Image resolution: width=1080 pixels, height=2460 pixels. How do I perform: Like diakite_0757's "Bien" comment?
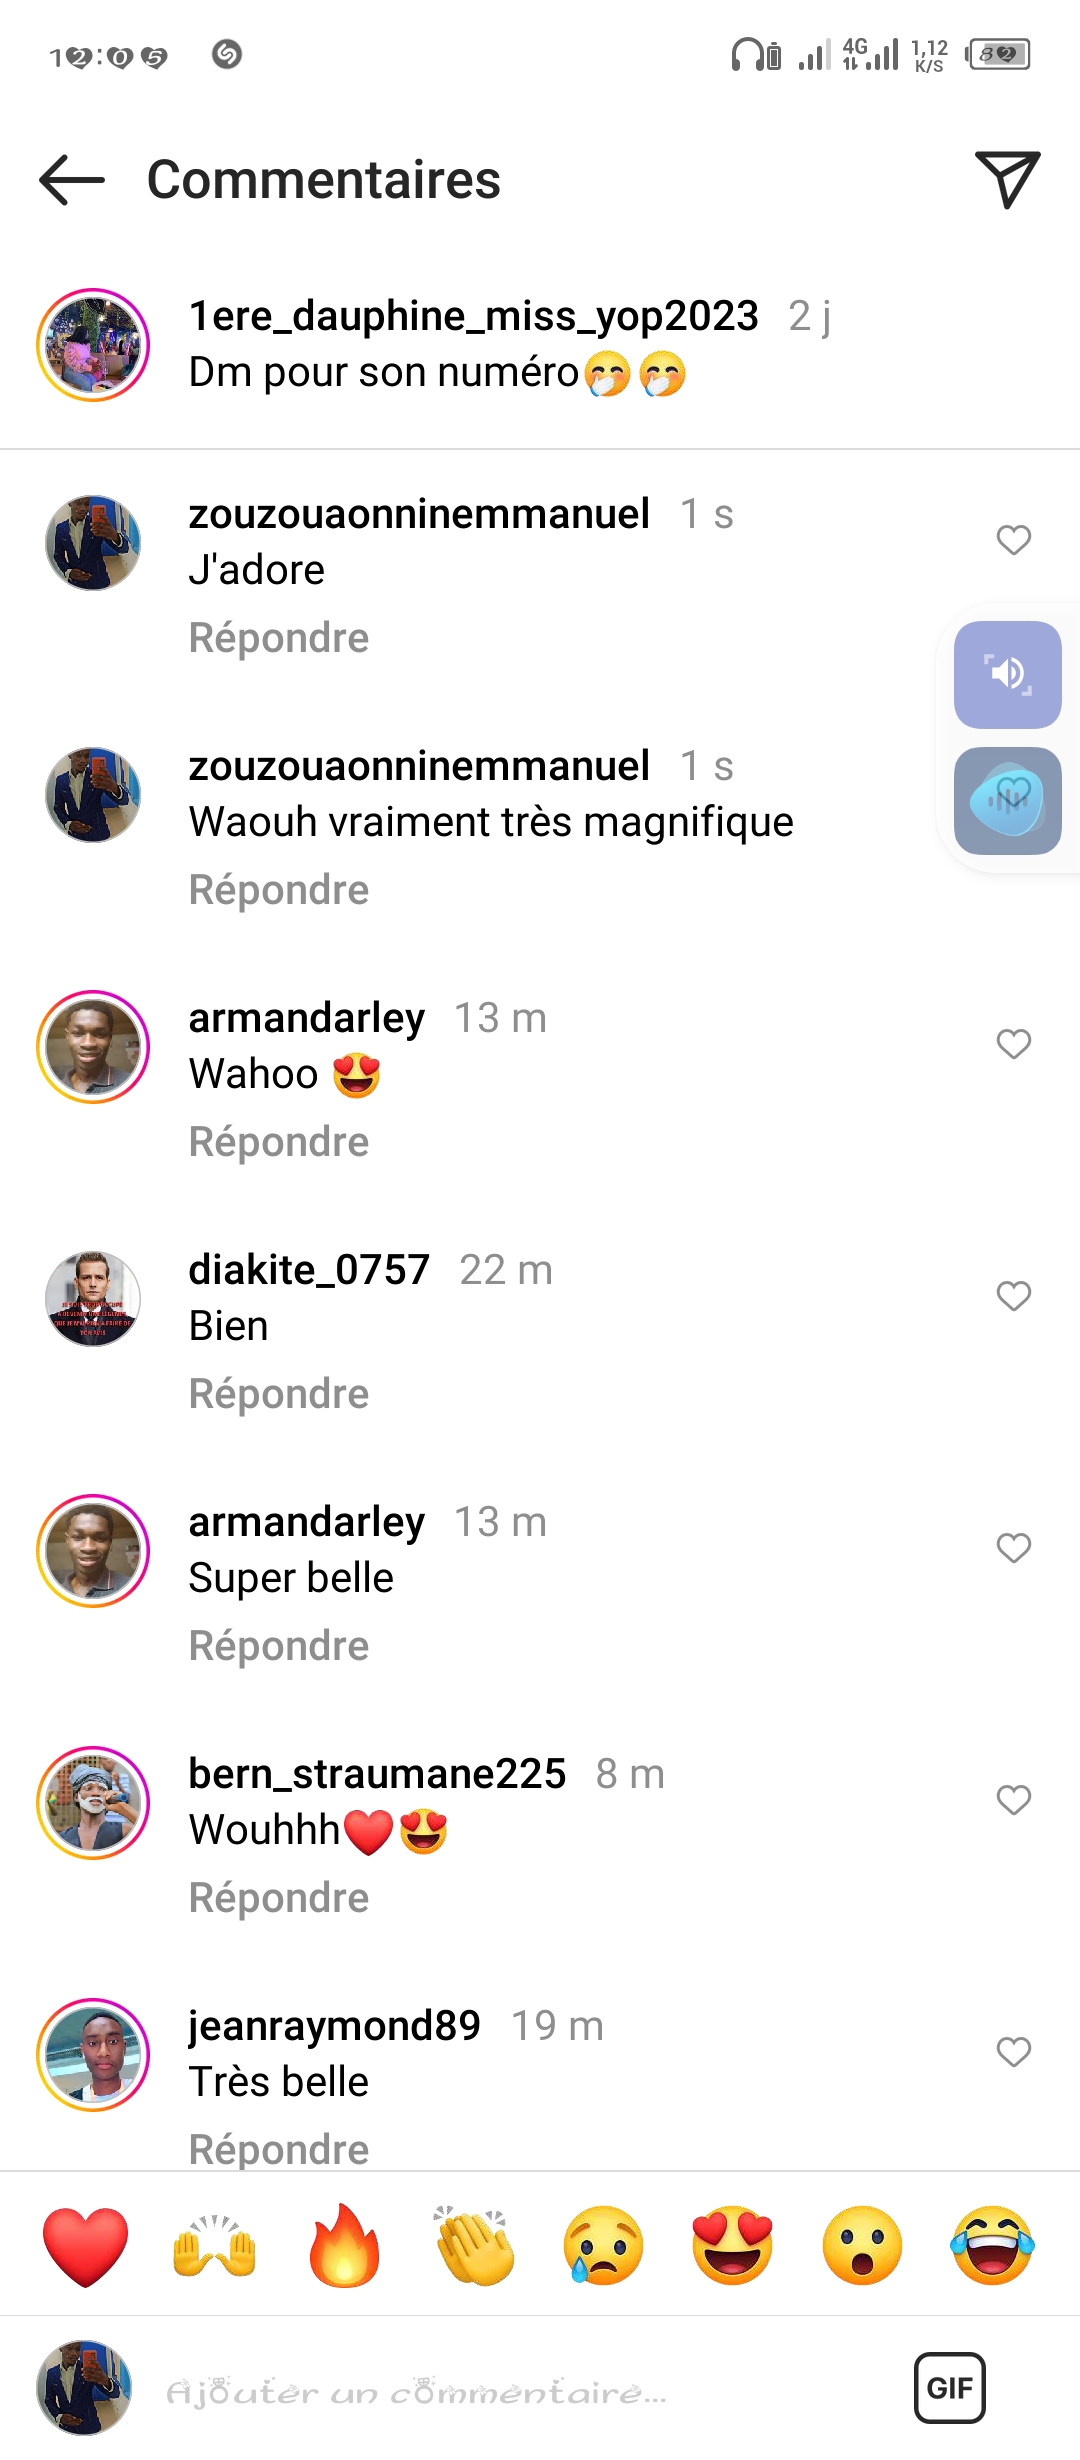1014,1296
